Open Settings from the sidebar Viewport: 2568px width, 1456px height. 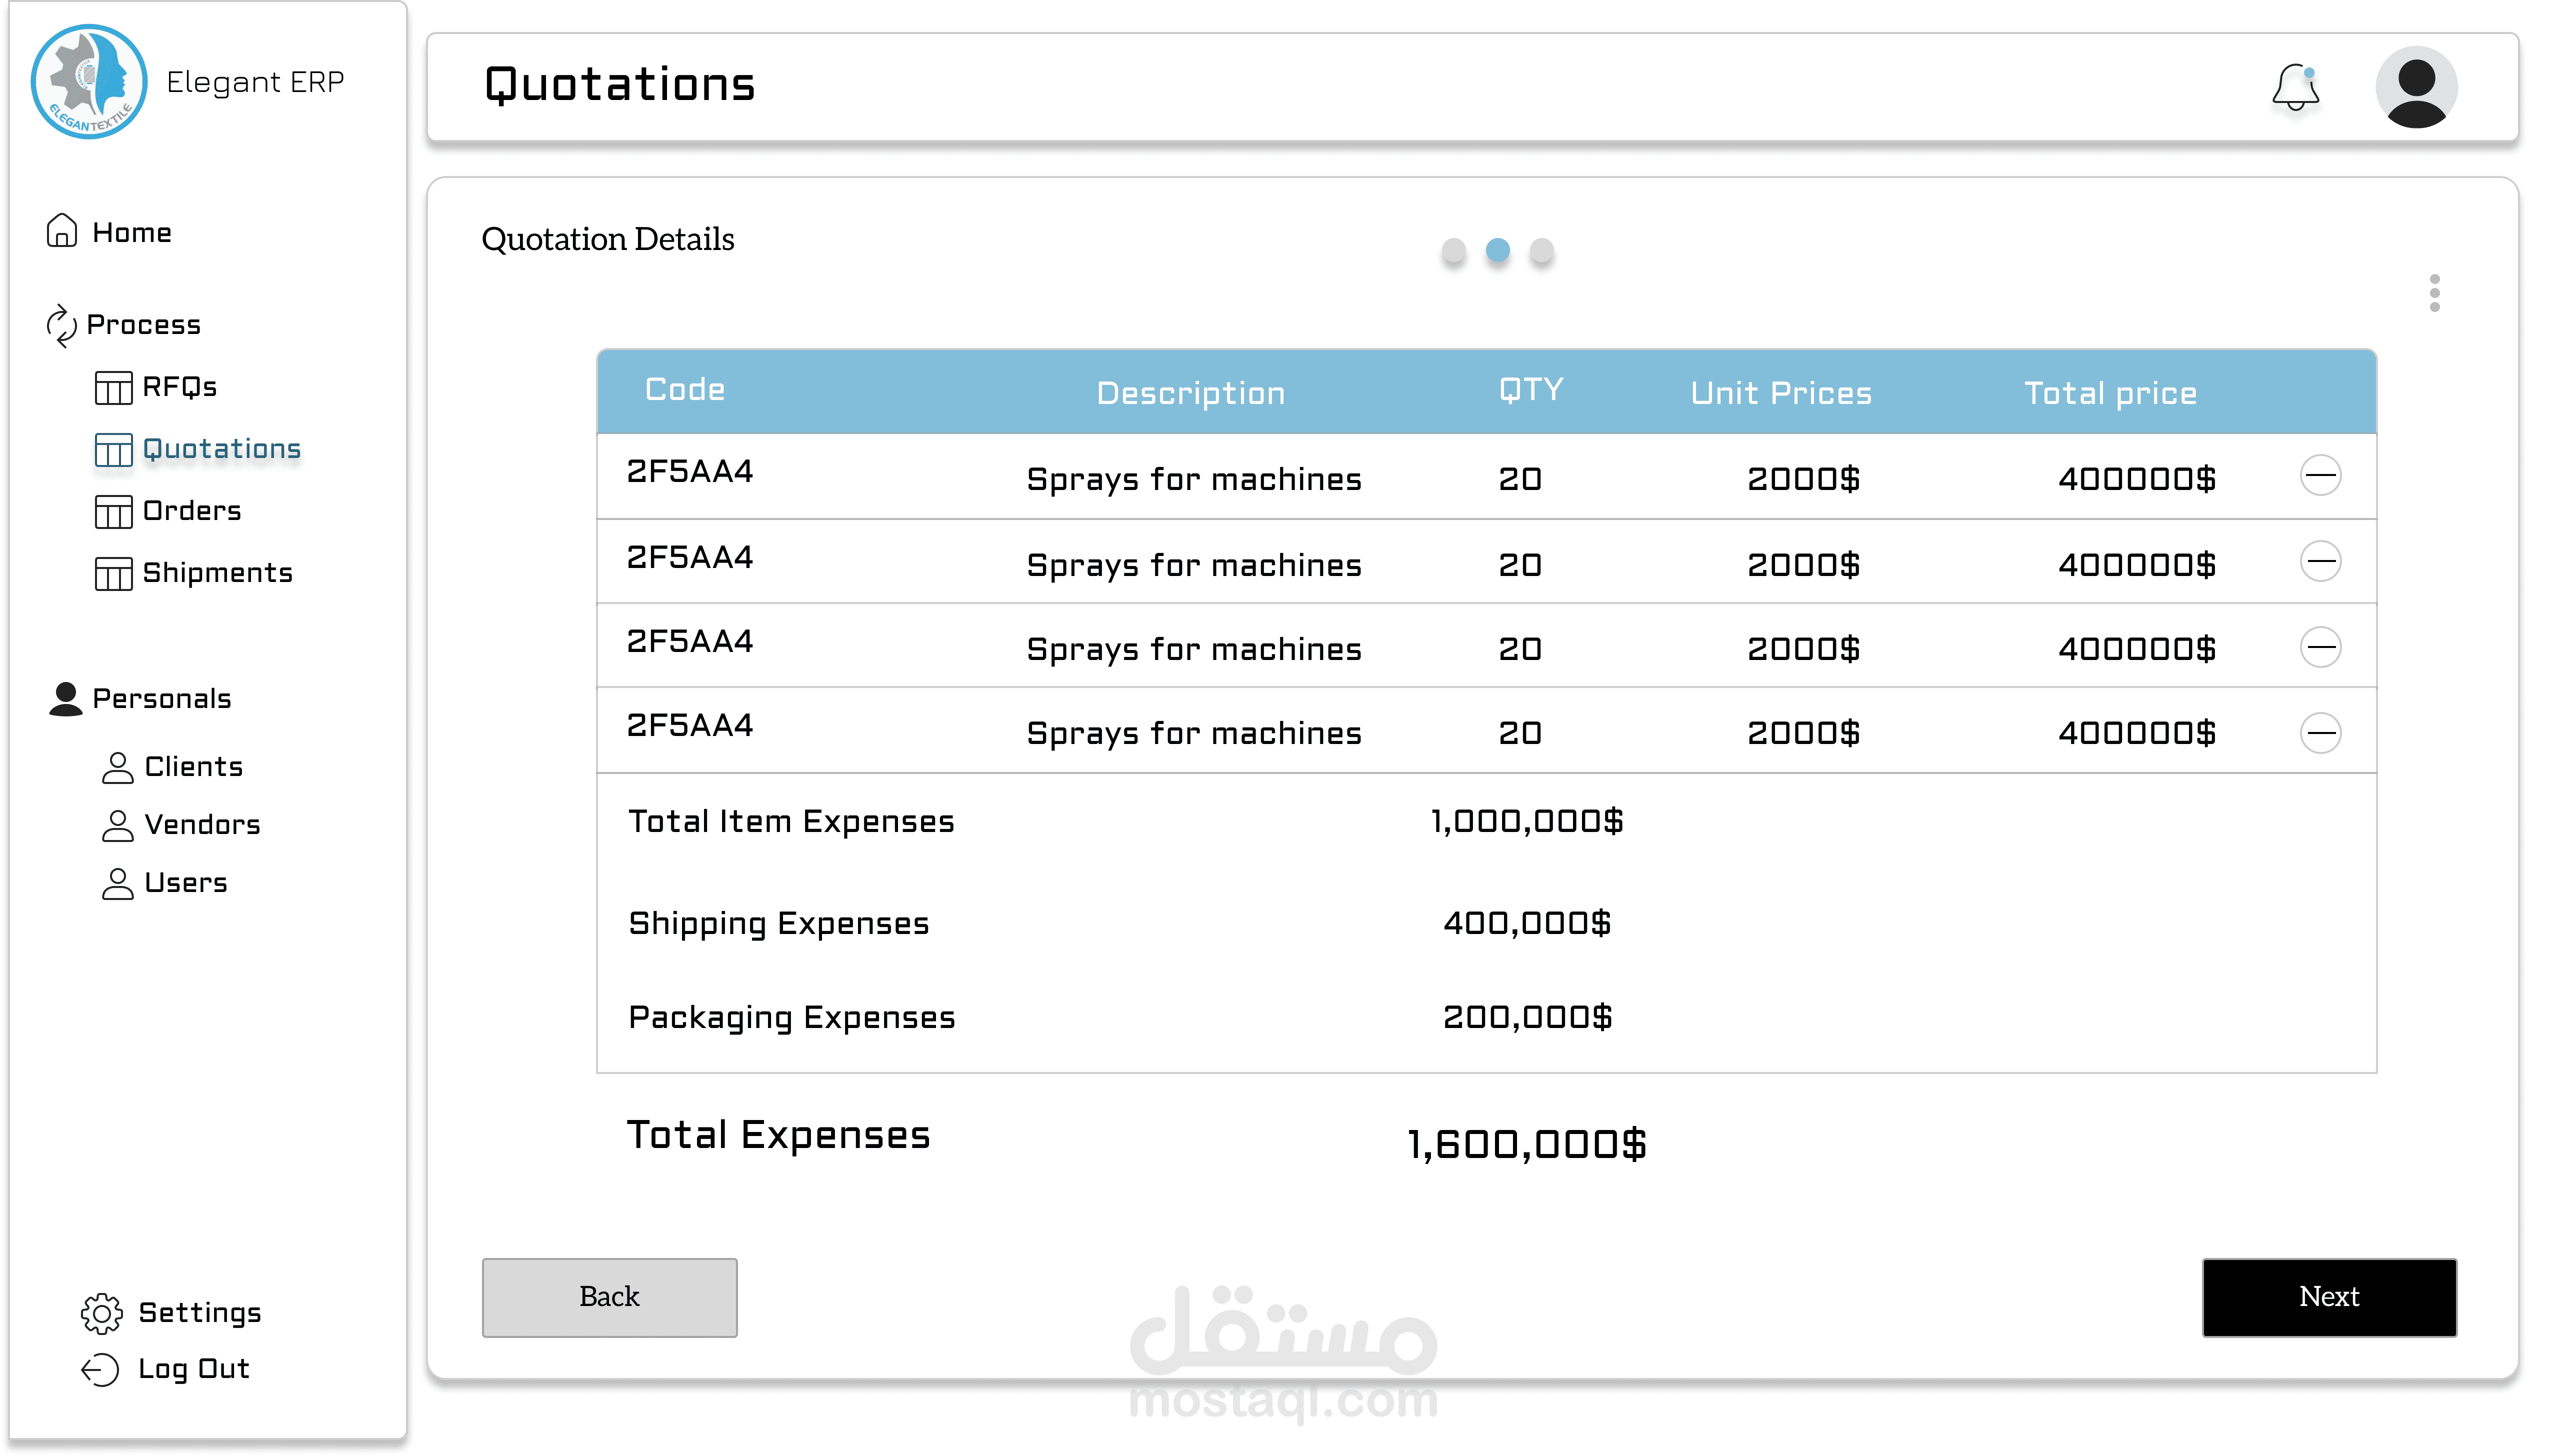click(199, 1313)
